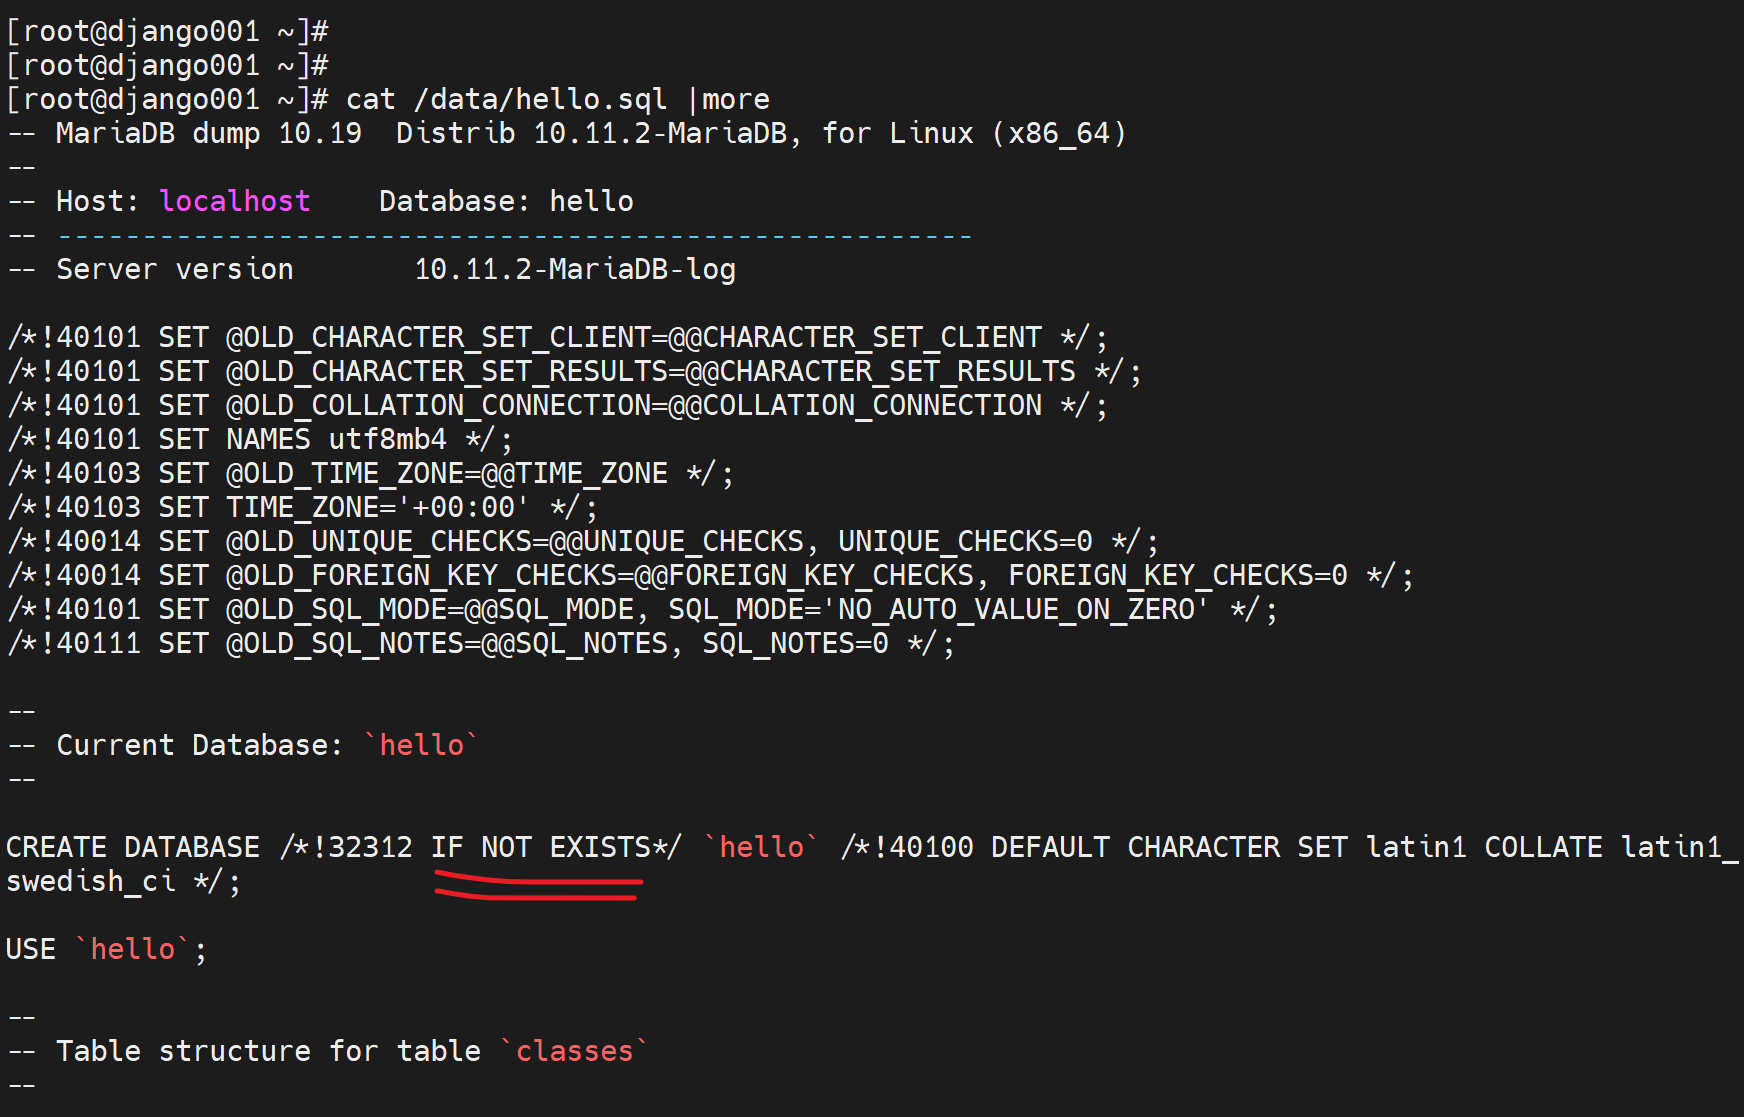Screen dimensions: 1744x1117
Task: Click the "SET NAMES utf8mb4" statement
Action: click(302, 439)
